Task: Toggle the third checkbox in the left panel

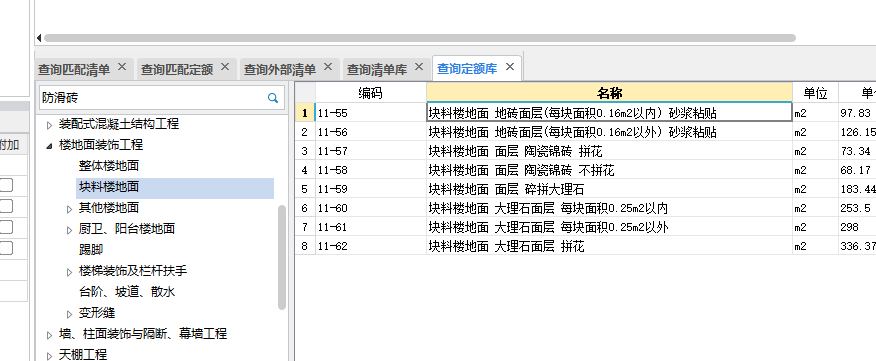Action: pos(6,227)
